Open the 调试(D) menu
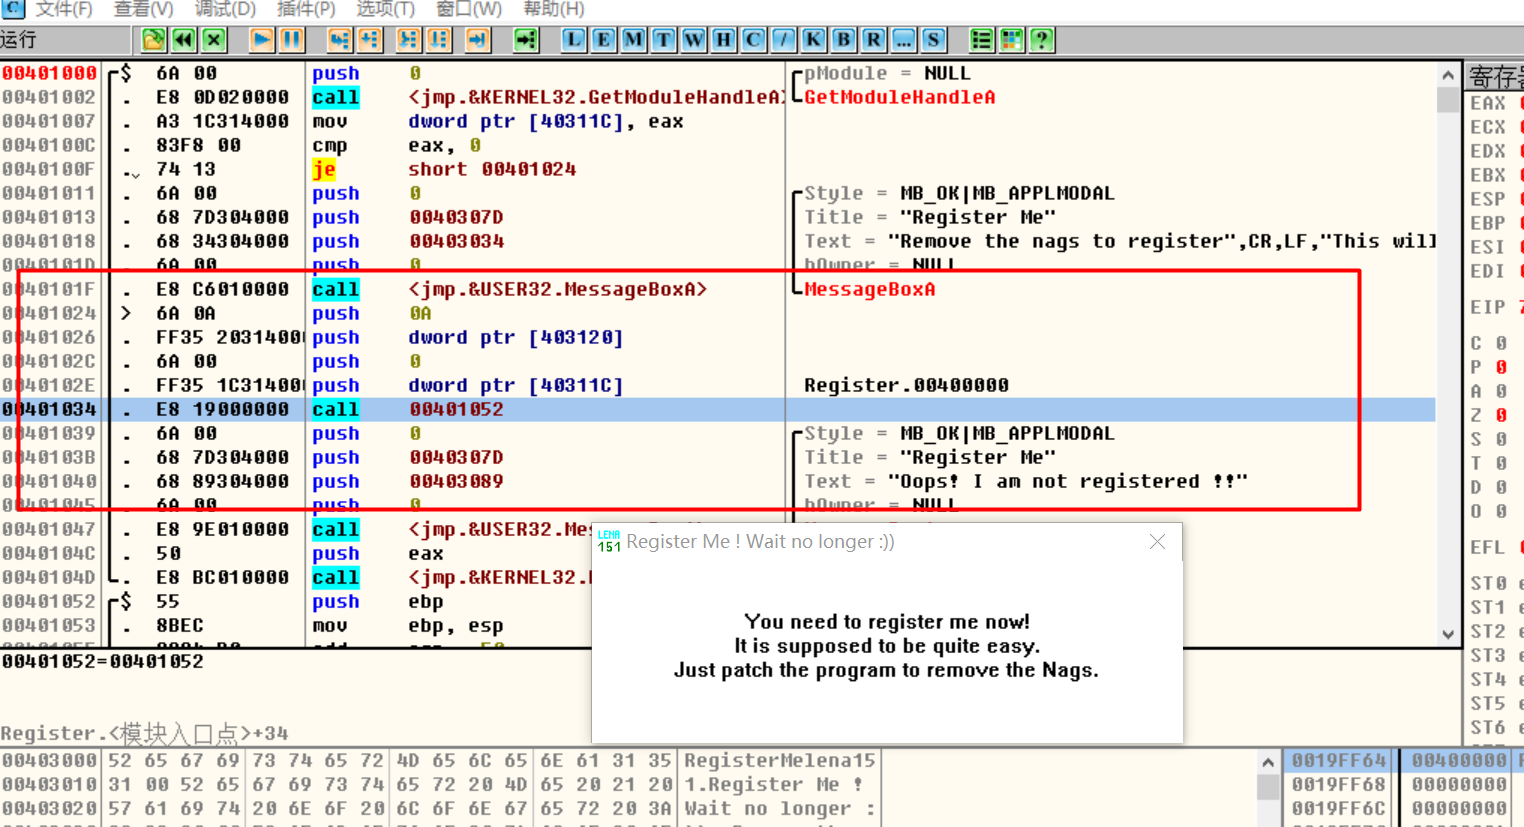 (x=225, y=9)
